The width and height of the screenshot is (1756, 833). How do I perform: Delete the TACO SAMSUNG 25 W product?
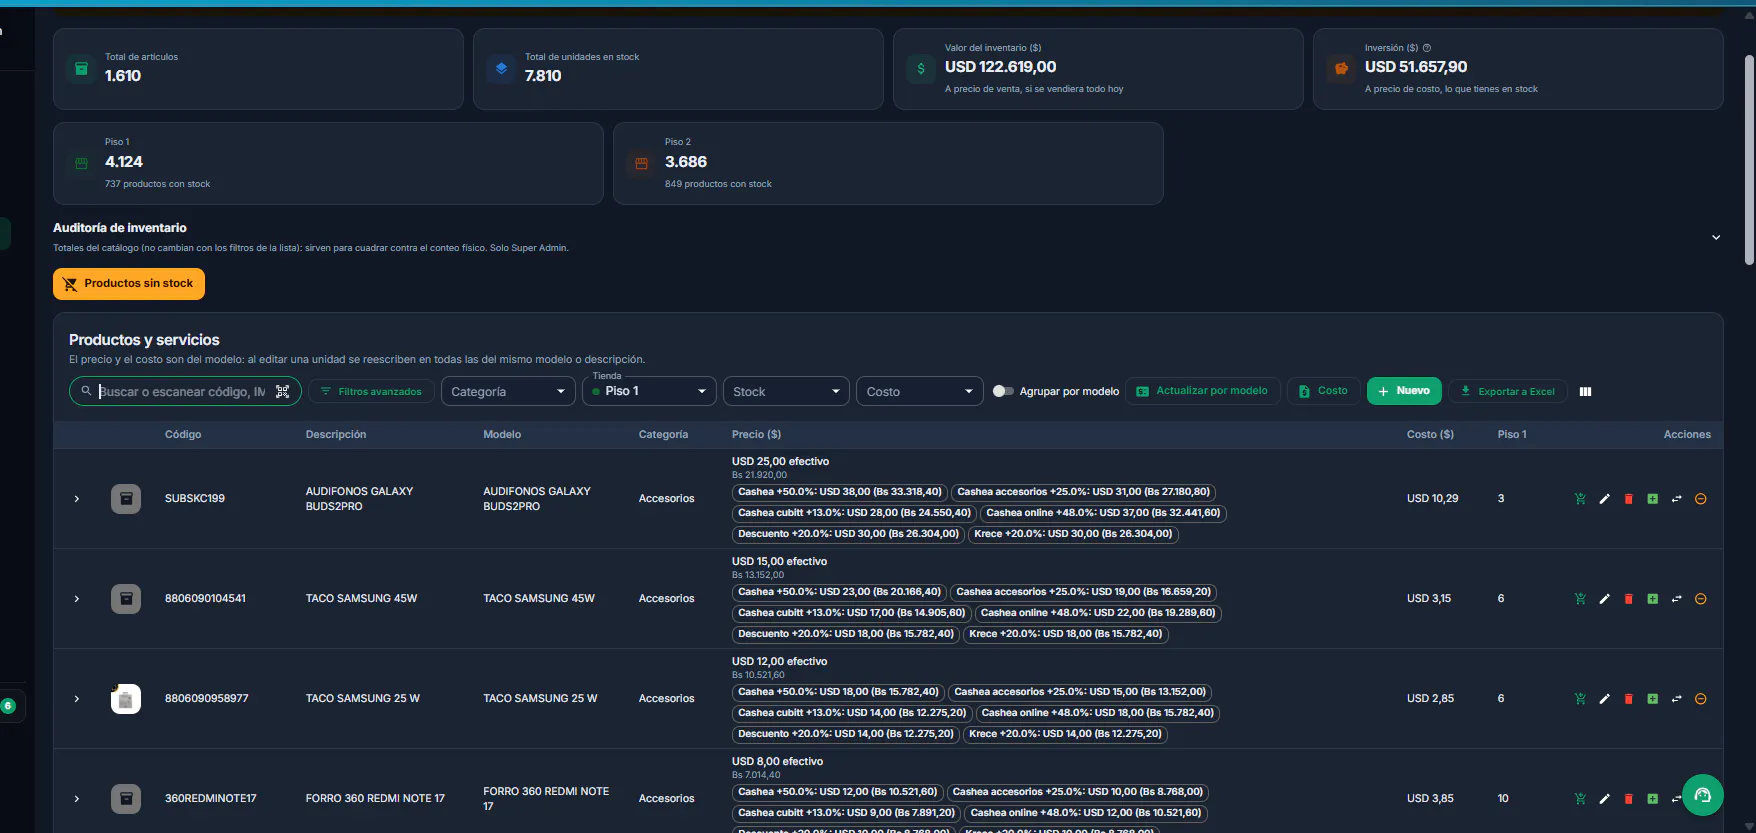pyautogui.click(x=1628, y=699)
